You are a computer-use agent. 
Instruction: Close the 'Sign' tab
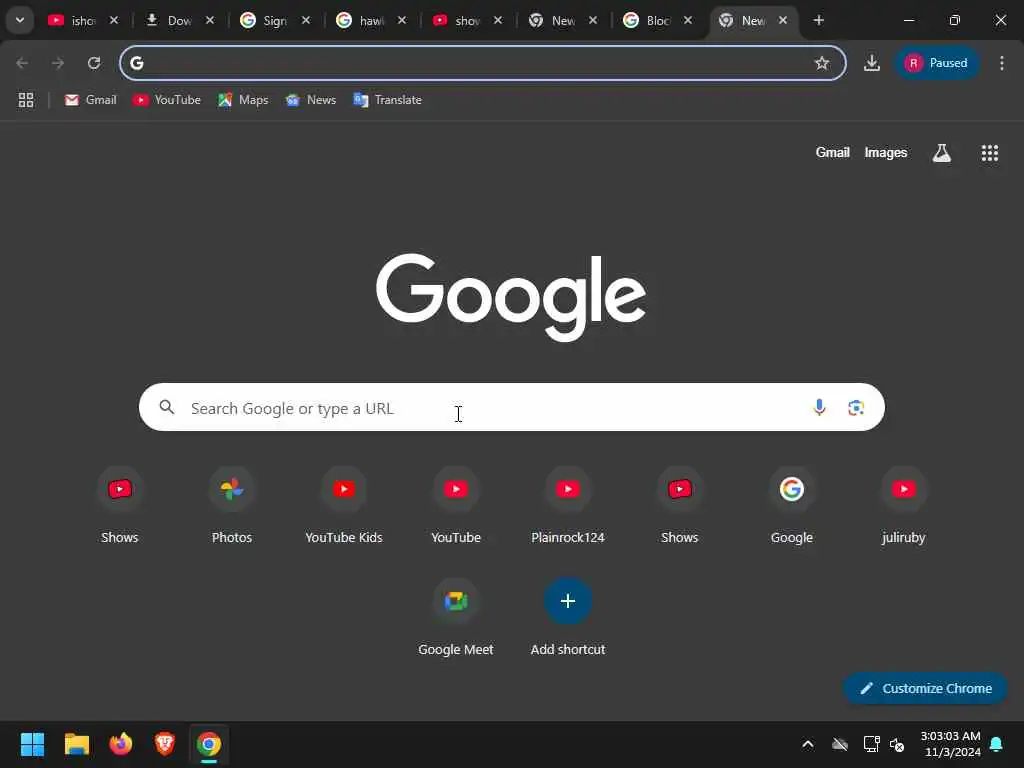click(x=306, y=20)
